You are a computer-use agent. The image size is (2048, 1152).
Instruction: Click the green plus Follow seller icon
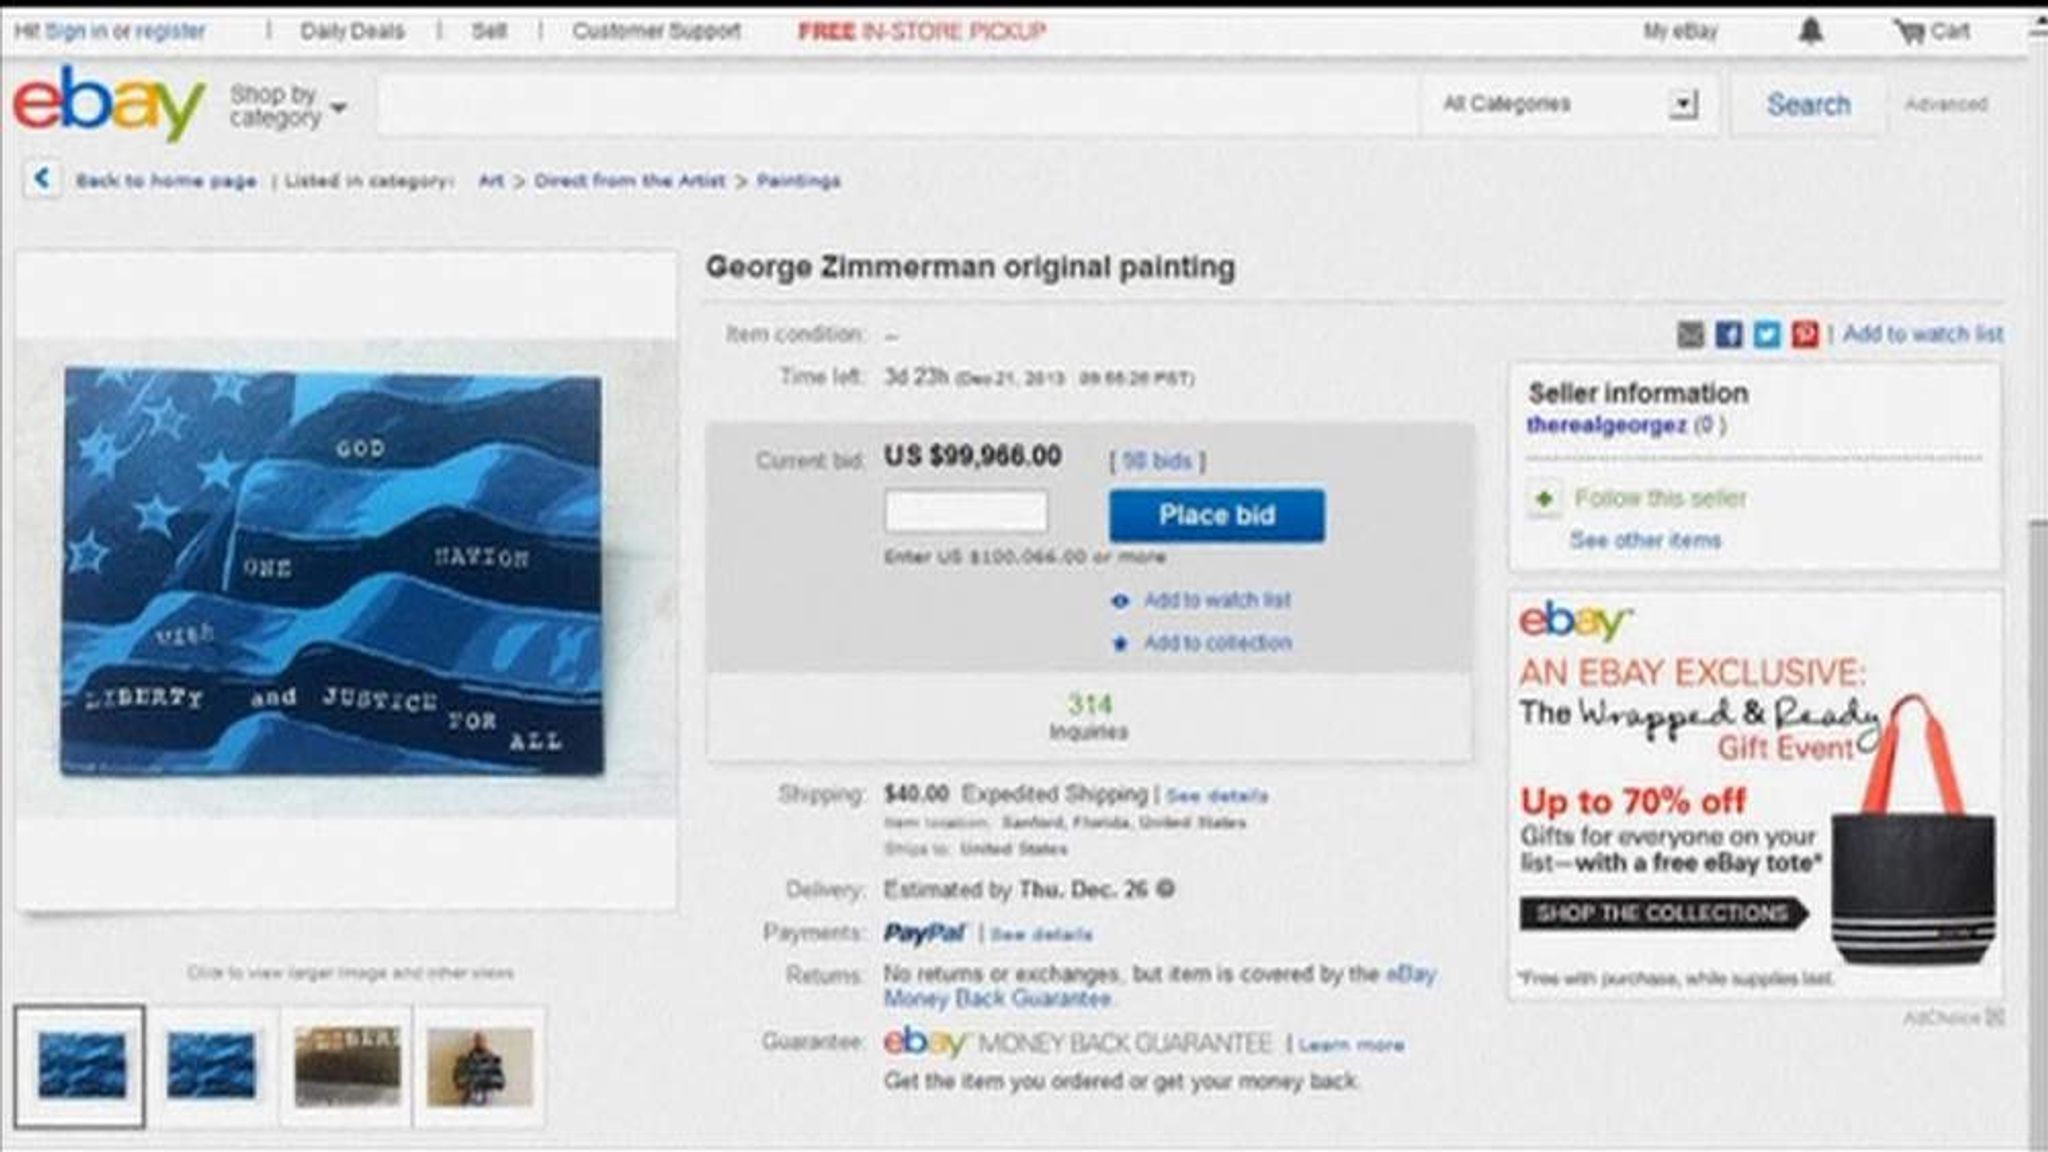pos(1545,498)
